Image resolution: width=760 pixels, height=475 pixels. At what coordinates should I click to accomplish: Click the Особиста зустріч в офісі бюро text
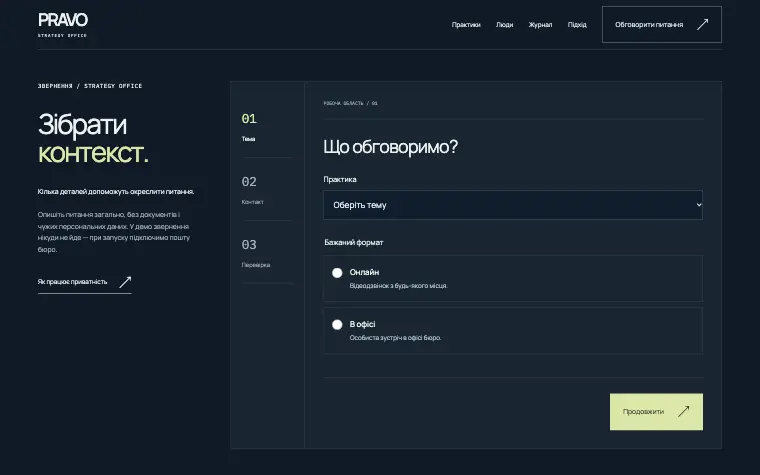click(395, 338)
